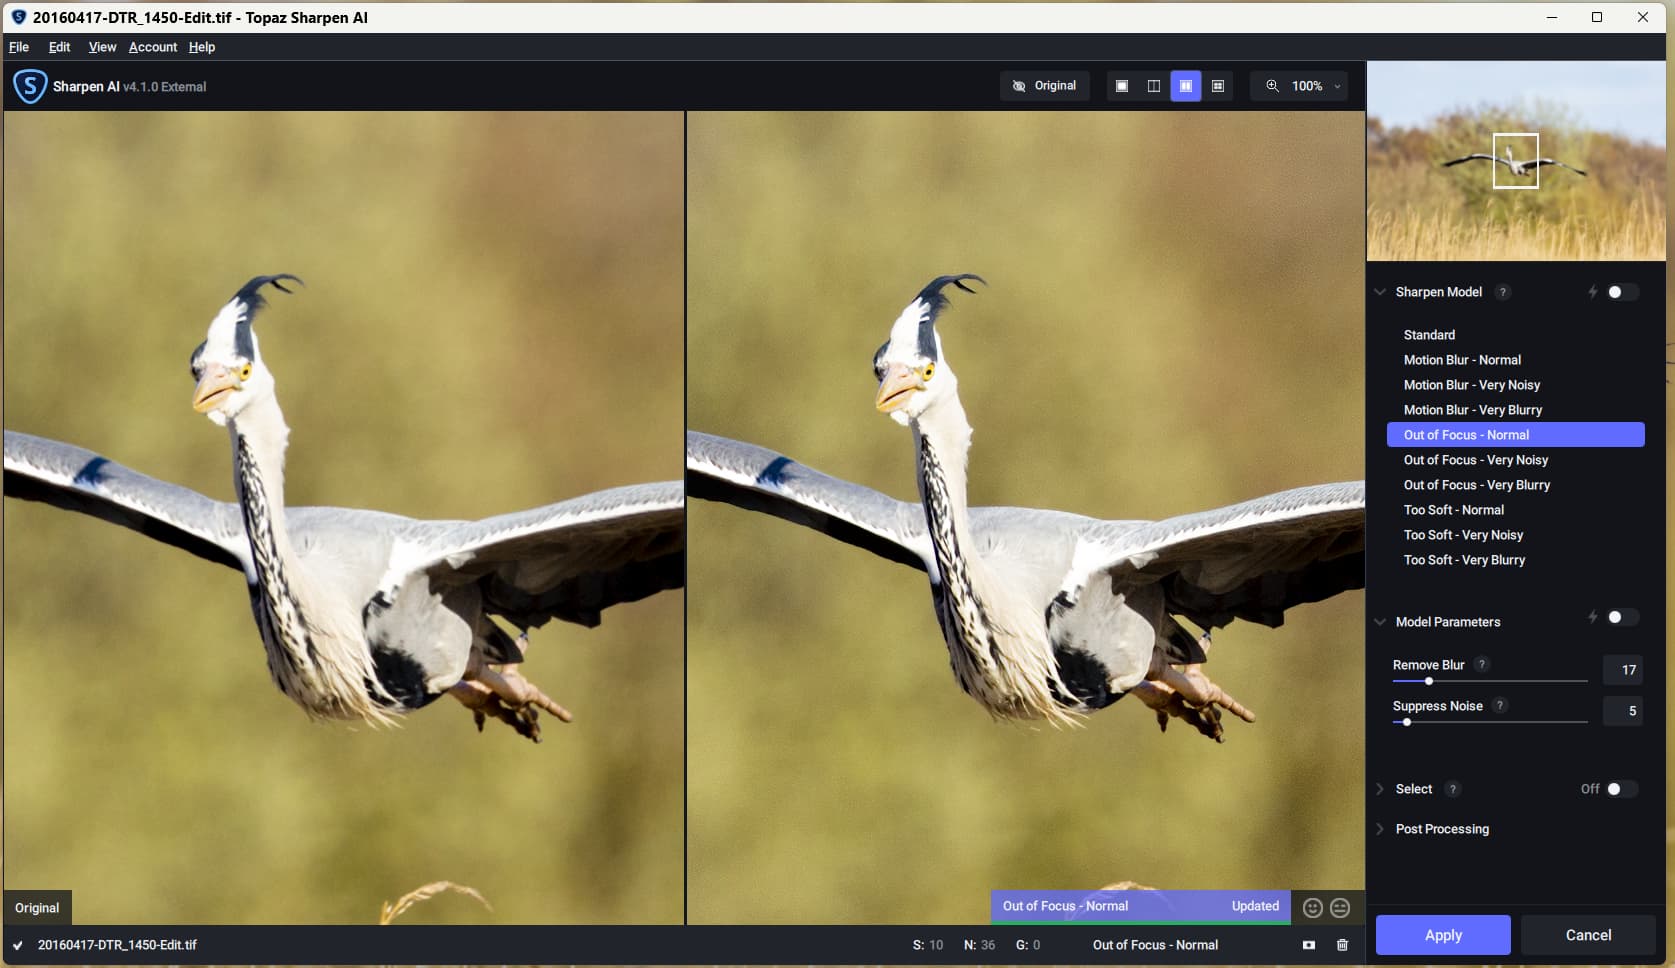Click the mask icon beside the trash
Viewport: 1675px width, 968px height.
1309,945
